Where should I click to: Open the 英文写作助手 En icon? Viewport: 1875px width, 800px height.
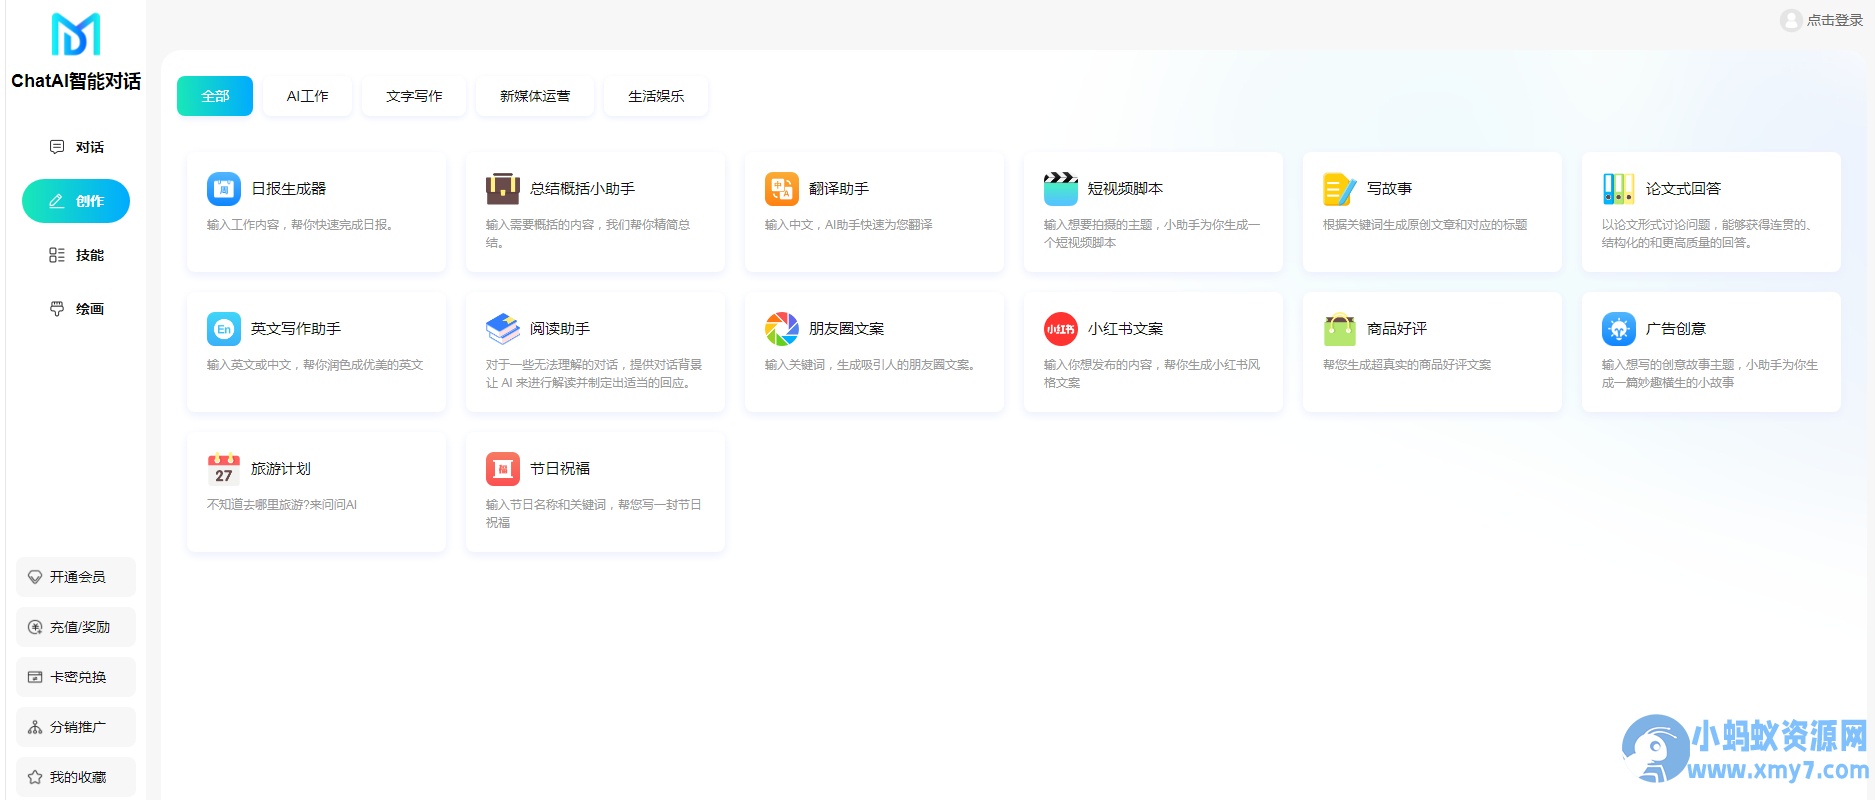[x=223, y=328]
